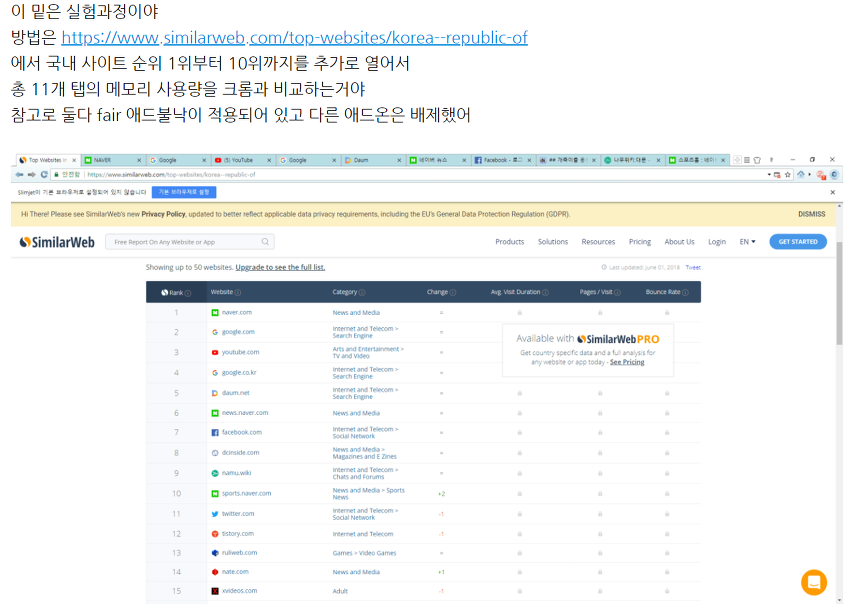
Task: Click the Website column info icon
Action: click(238, 293)
